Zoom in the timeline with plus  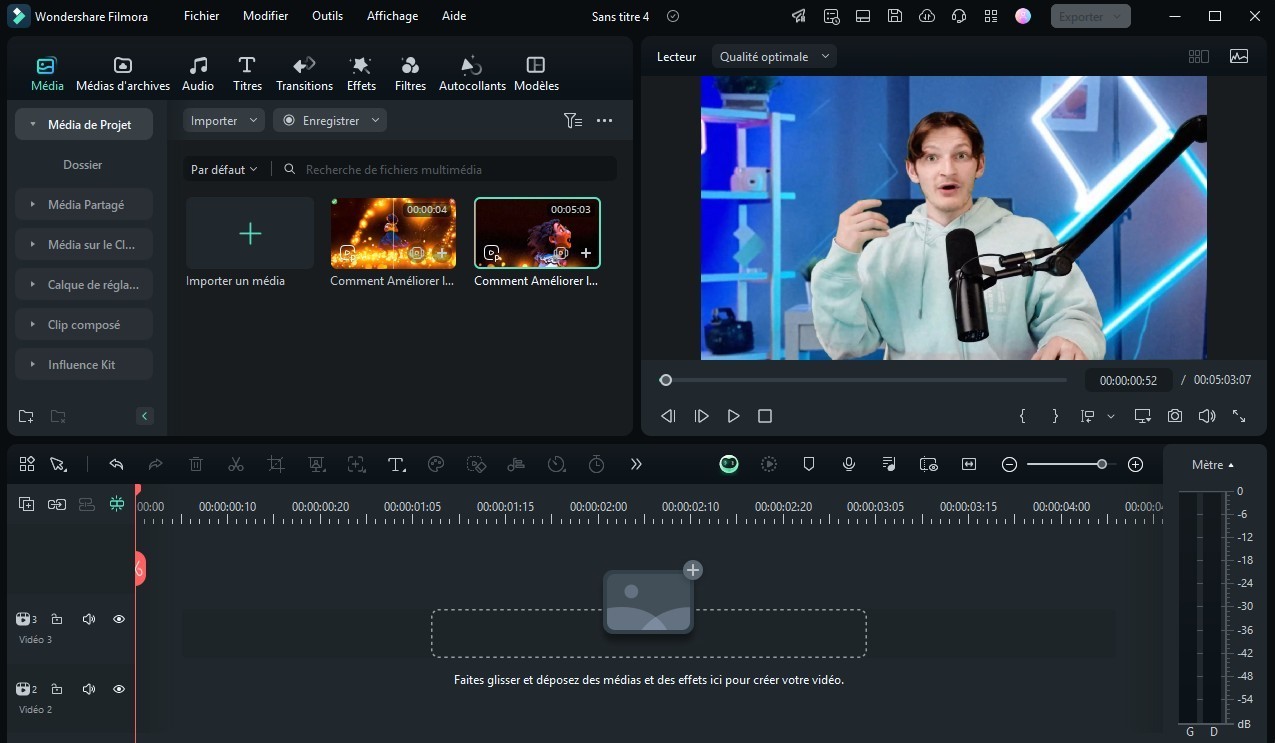coord(1135,464)
